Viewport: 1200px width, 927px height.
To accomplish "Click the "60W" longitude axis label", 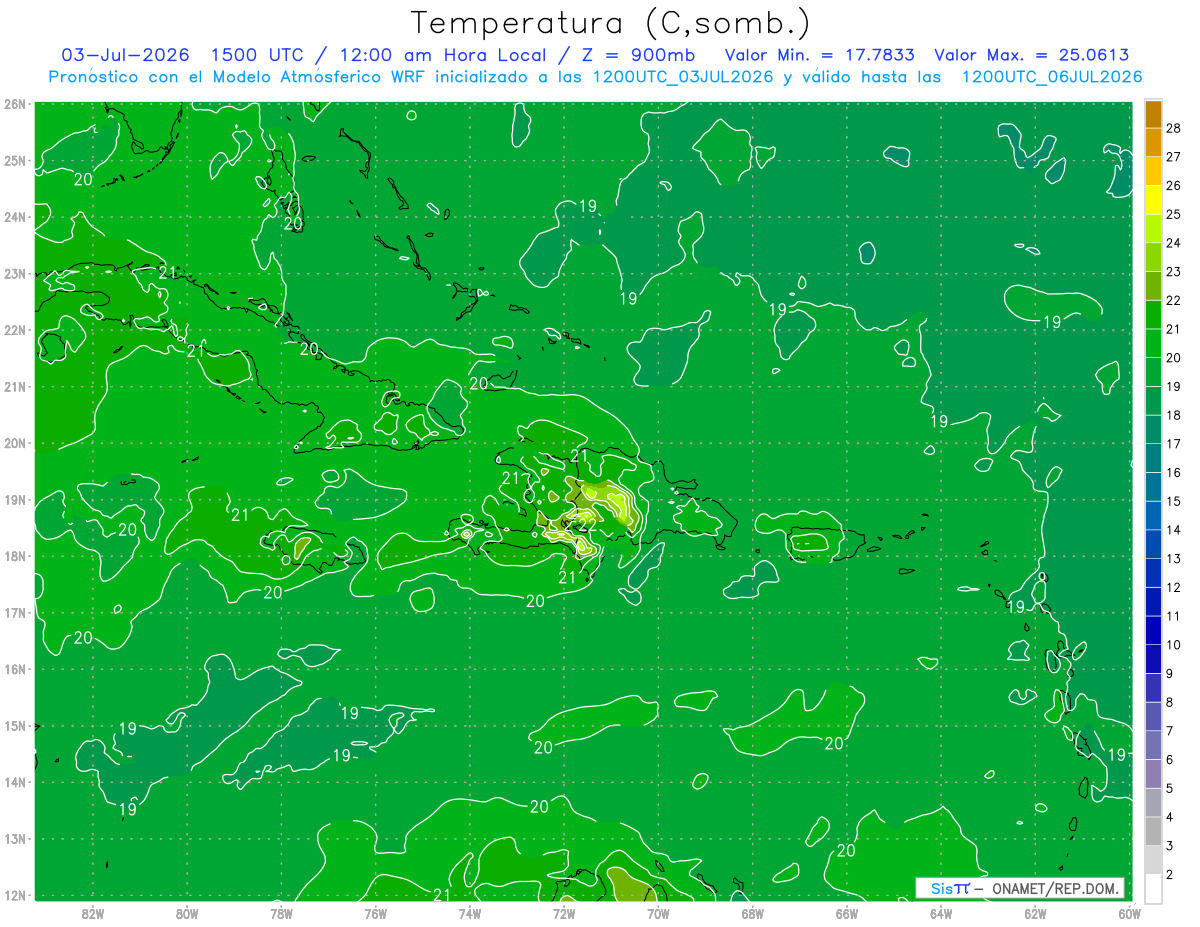I will 1129,913.
